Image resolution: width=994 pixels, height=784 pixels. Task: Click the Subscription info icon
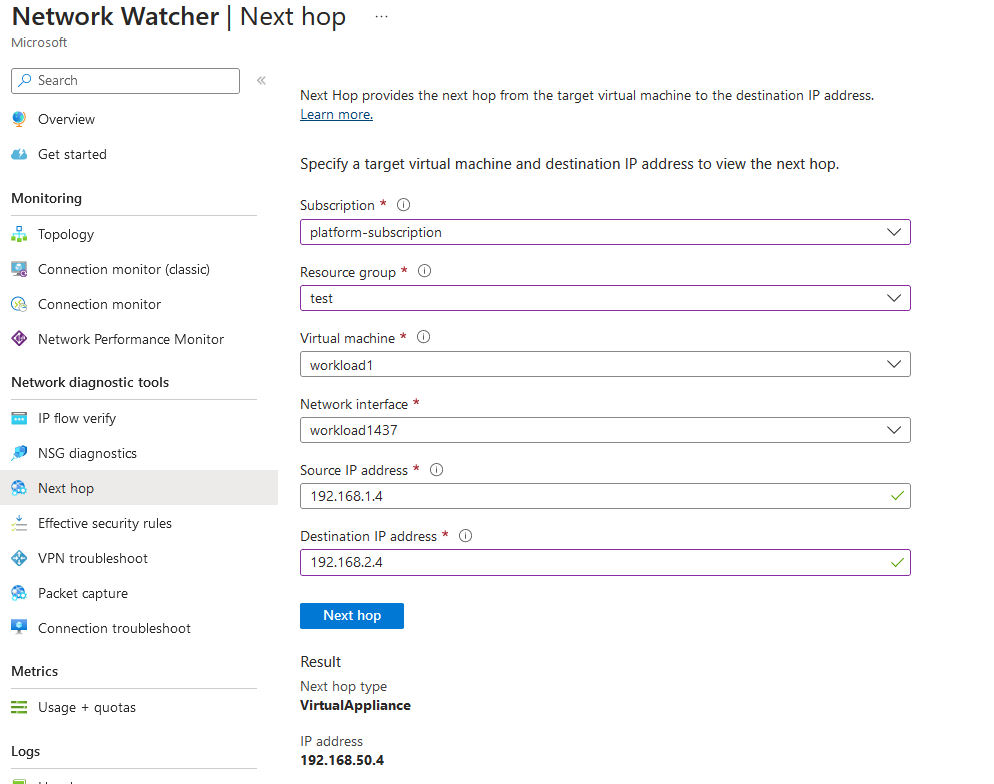tap(403, 205)
